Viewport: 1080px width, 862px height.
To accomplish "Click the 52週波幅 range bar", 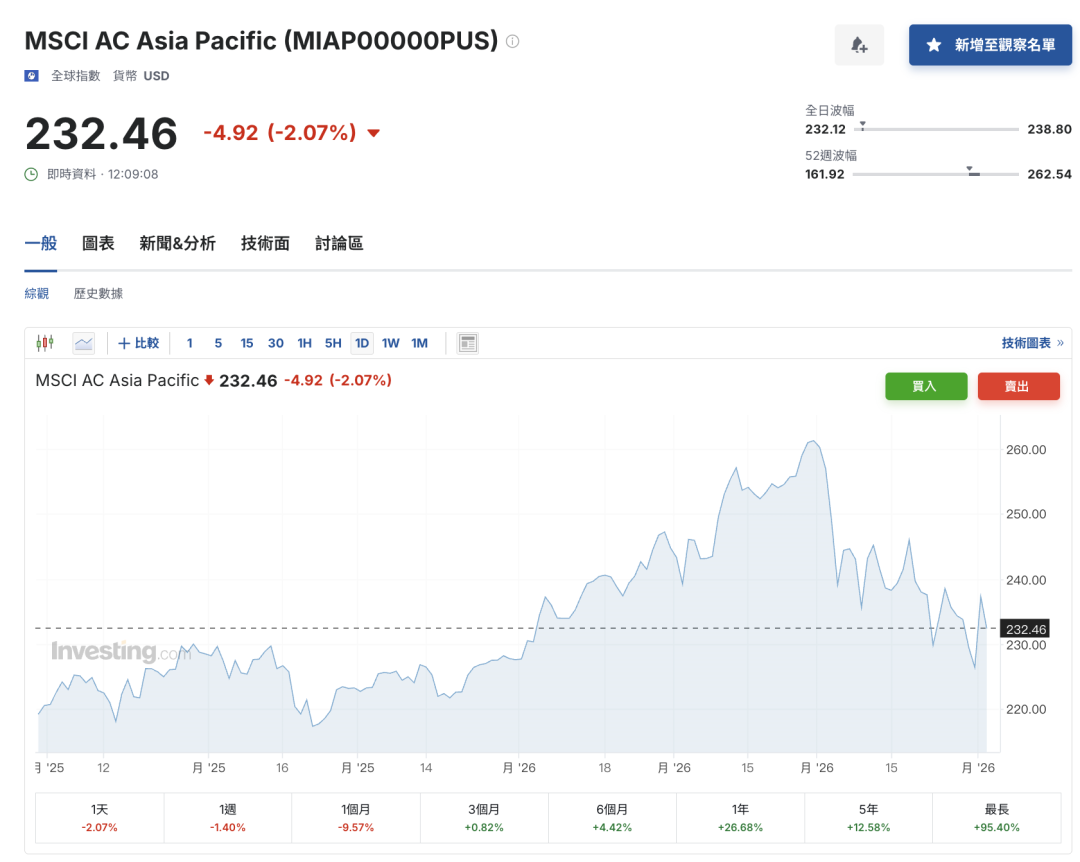I will pyautogui.click(x=935, y=174).
